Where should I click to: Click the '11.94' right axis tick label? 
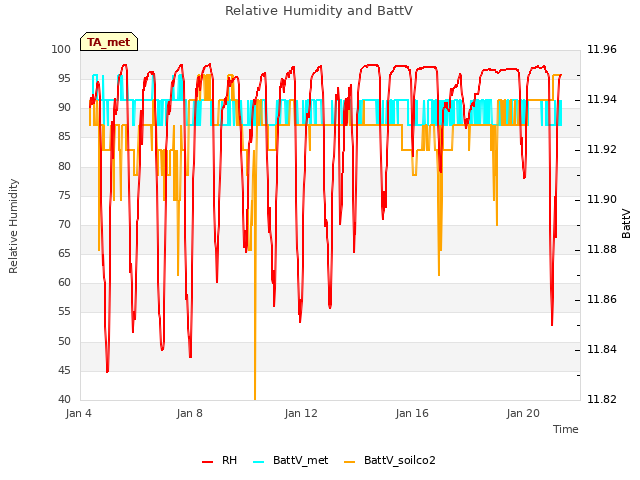[x=602, y=100]
